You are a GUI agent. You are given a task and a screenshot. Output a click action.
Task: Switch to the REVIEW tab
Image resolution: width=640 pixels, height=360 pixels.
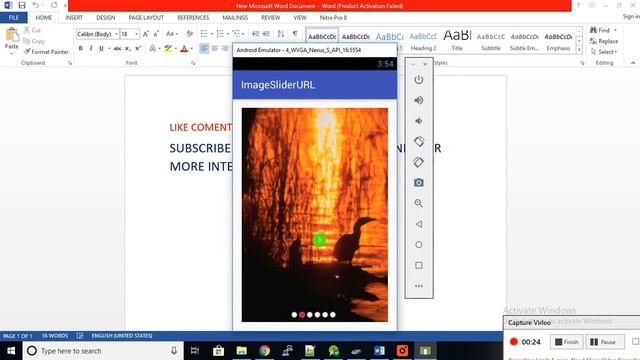[271, 18]
